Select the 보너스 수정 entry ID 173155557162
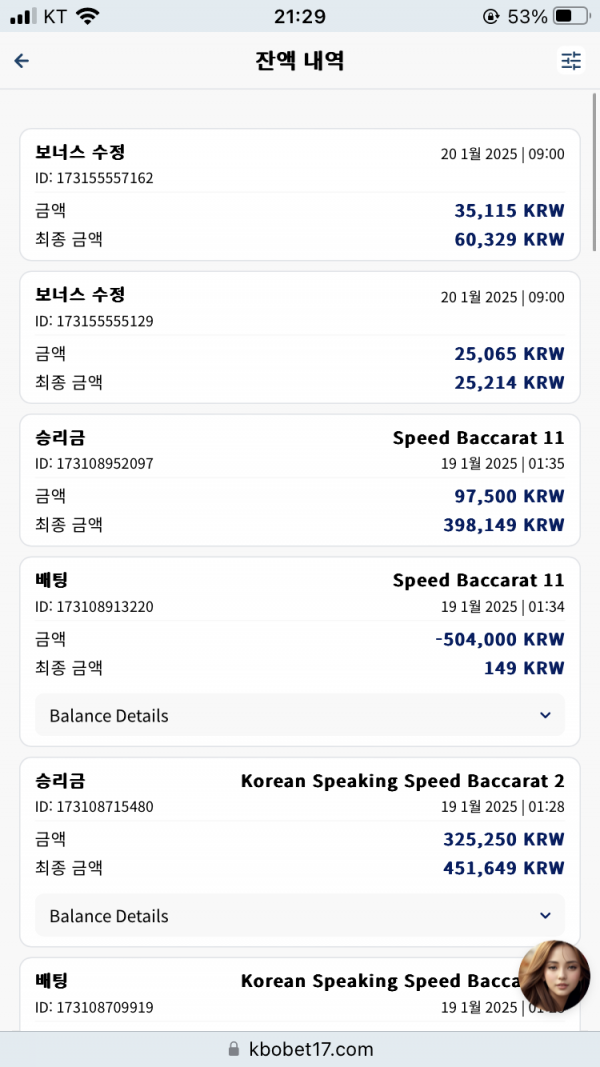Viewport: 600px width, 1067px height. 300,195
